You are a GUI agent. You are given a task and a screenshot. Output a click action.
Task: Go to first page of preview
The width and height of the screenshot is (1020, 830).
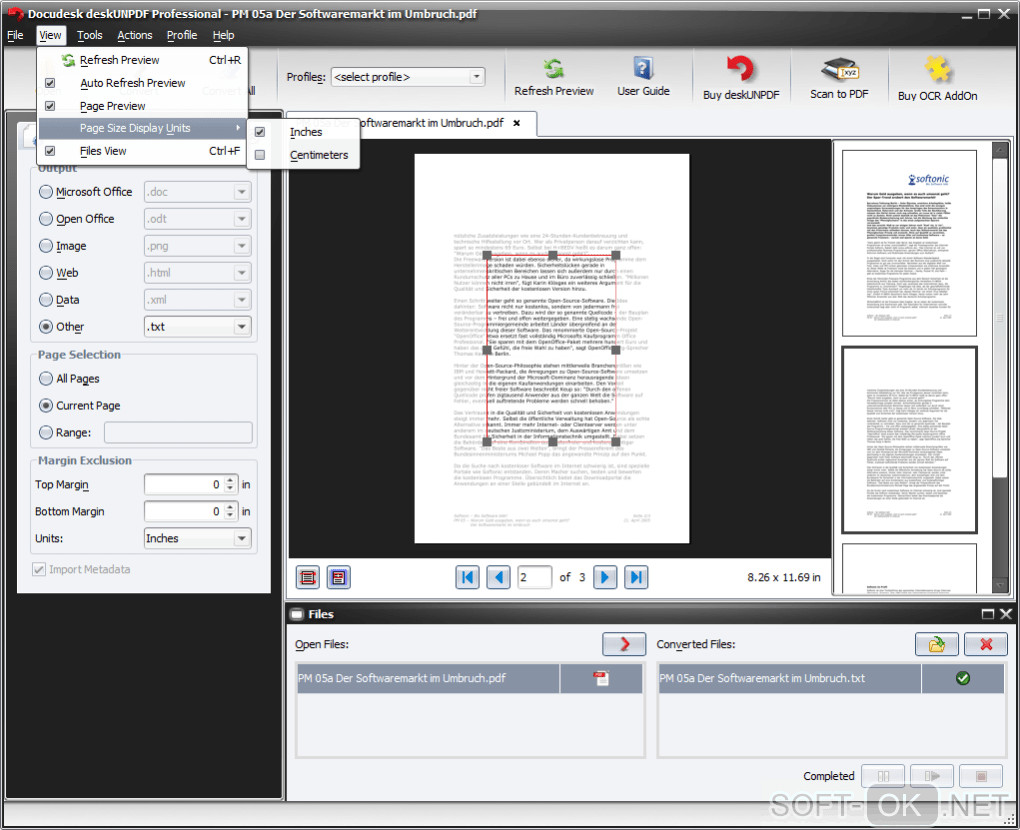pyautogui.click(x=467, y=577)
